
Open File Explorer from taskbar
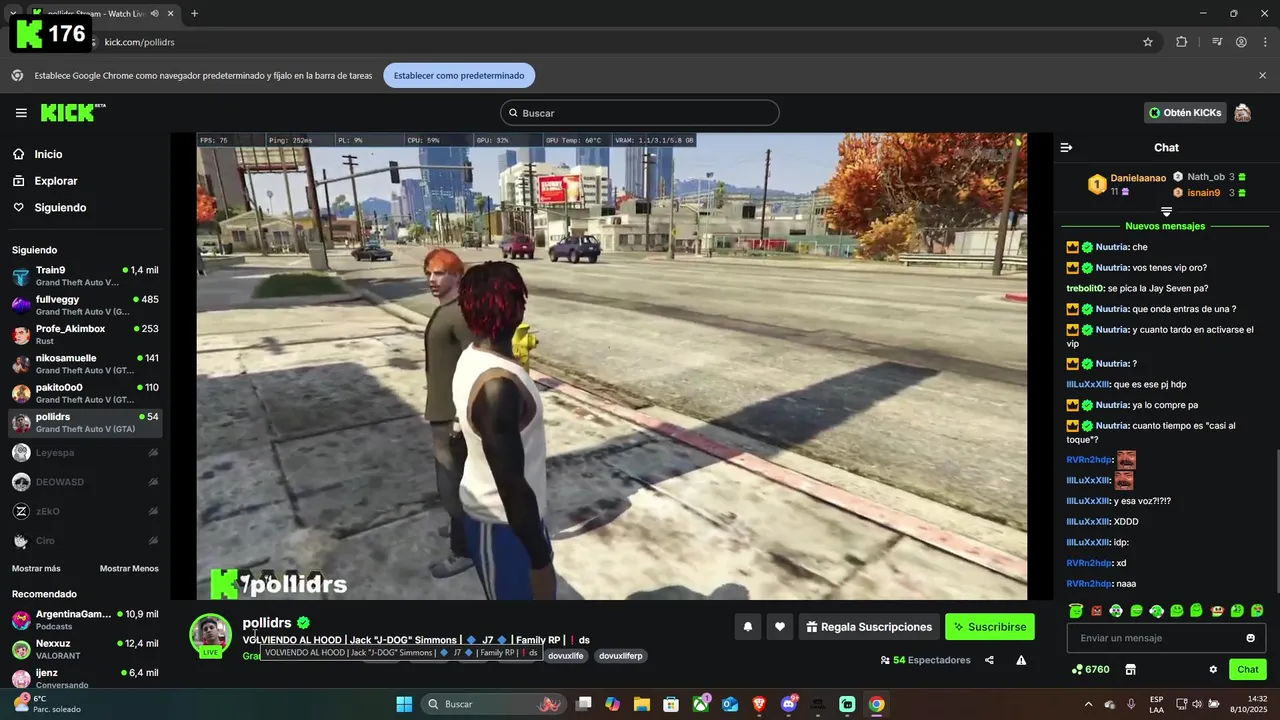642,704
